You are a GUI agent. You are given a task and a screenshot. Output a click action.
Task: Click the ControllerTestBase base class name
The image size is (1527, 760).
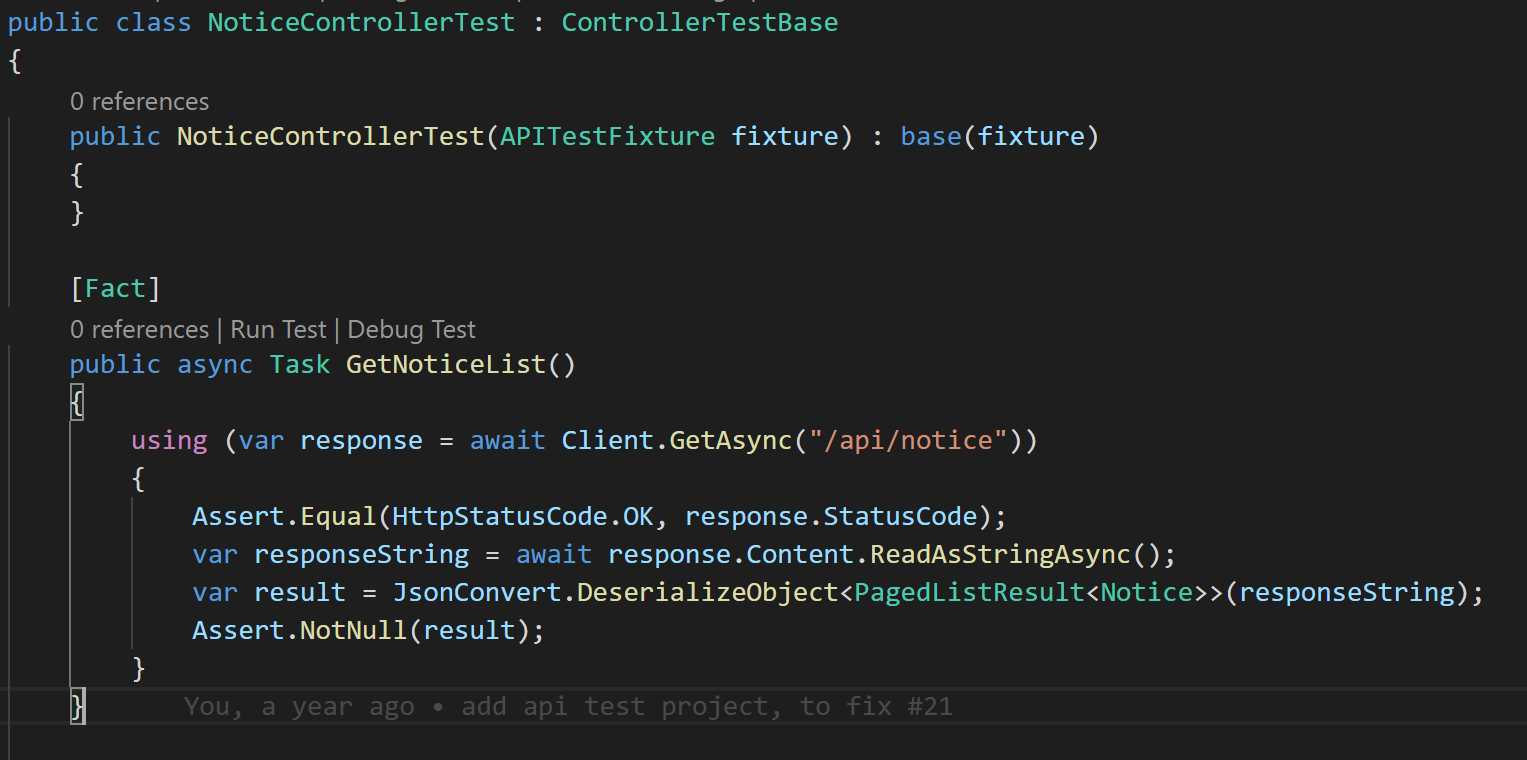[x=700, y=22]
